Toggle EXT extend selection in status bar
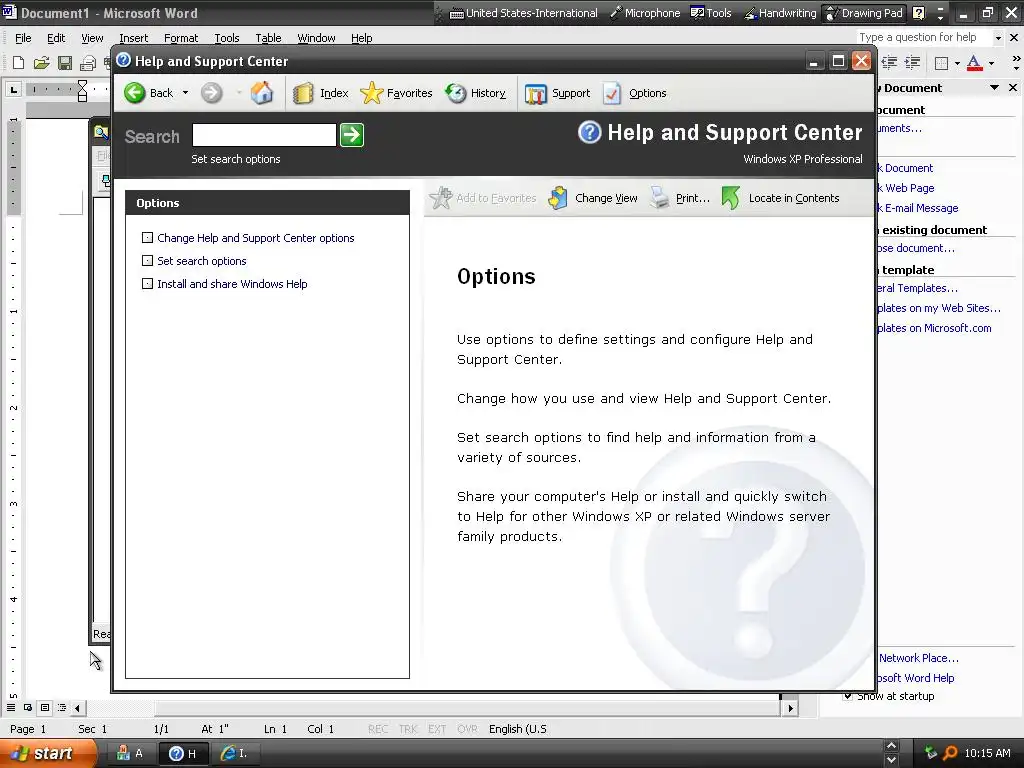The width and height of the screenshot is (1024, 768). coord(438,729)
